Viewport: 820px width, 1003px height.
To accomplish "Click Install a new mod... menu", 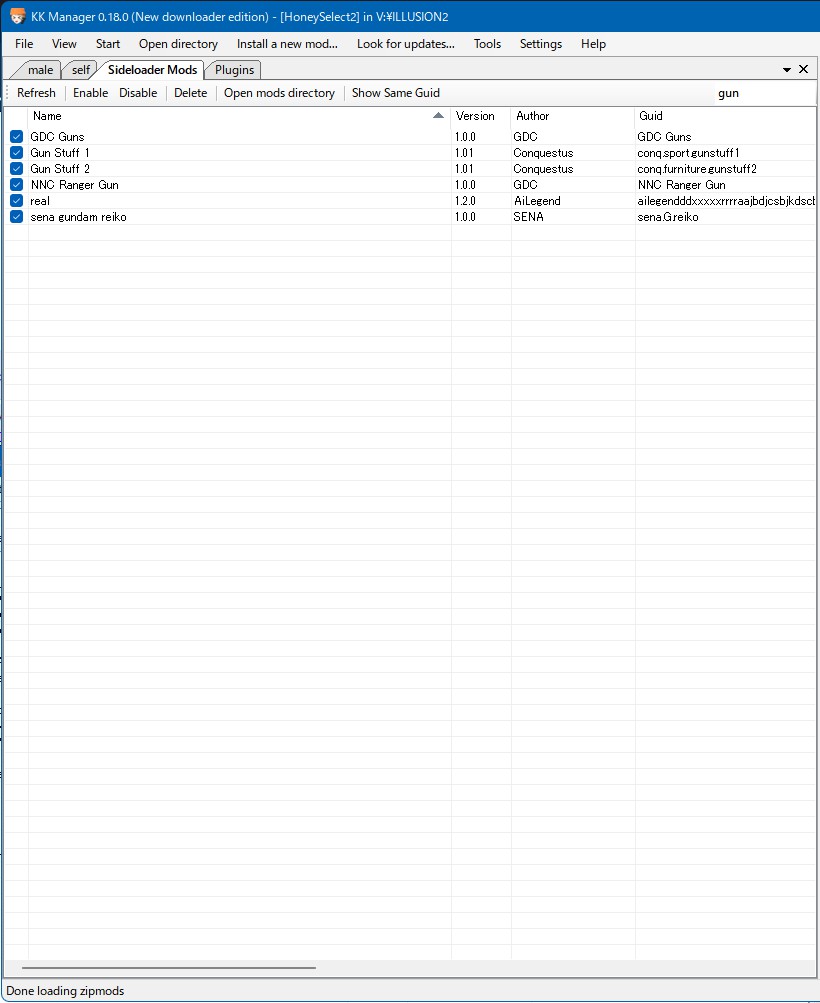I will click(287, 43).
